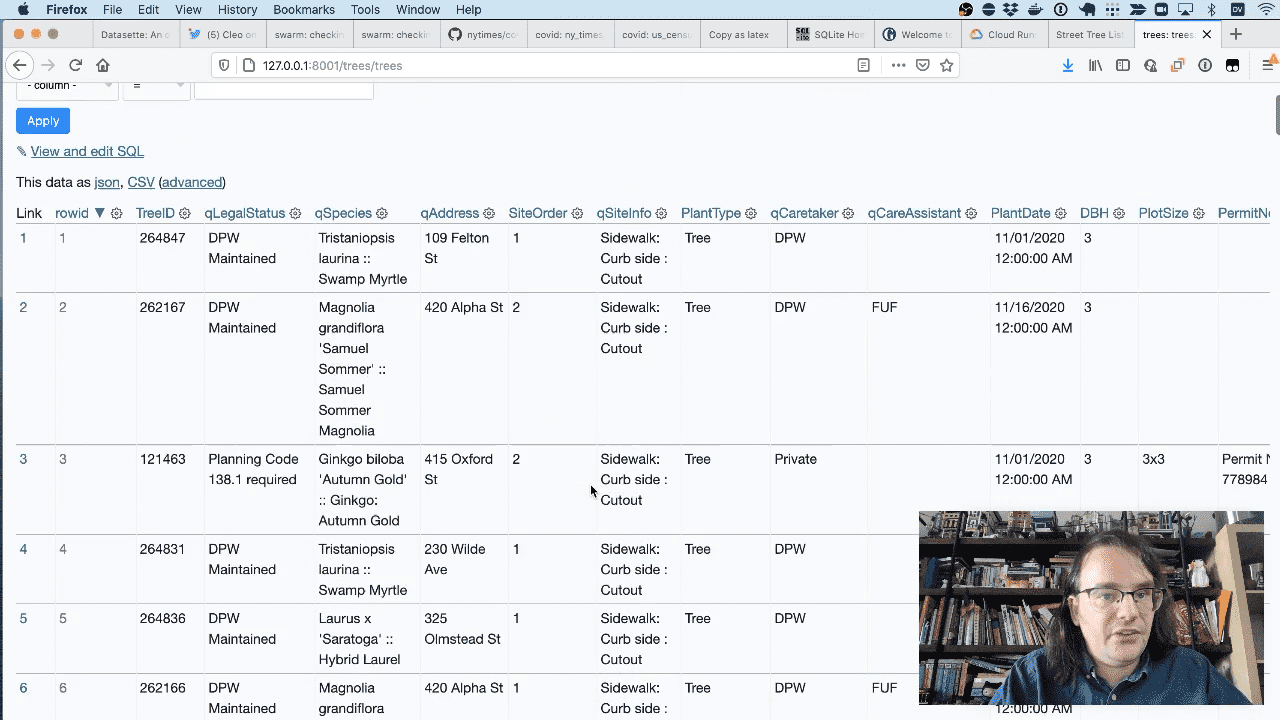
Task: Switch to the Street Tree List tab
Action: tap(1089, 34)
